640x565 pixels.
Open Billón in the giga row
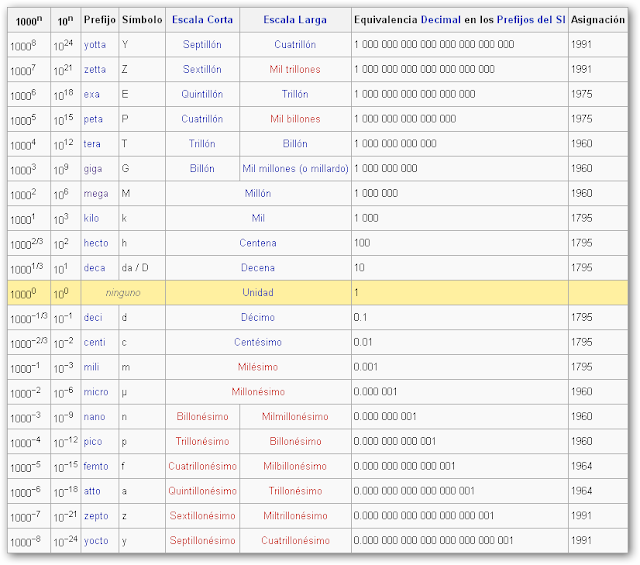point(202,169)
